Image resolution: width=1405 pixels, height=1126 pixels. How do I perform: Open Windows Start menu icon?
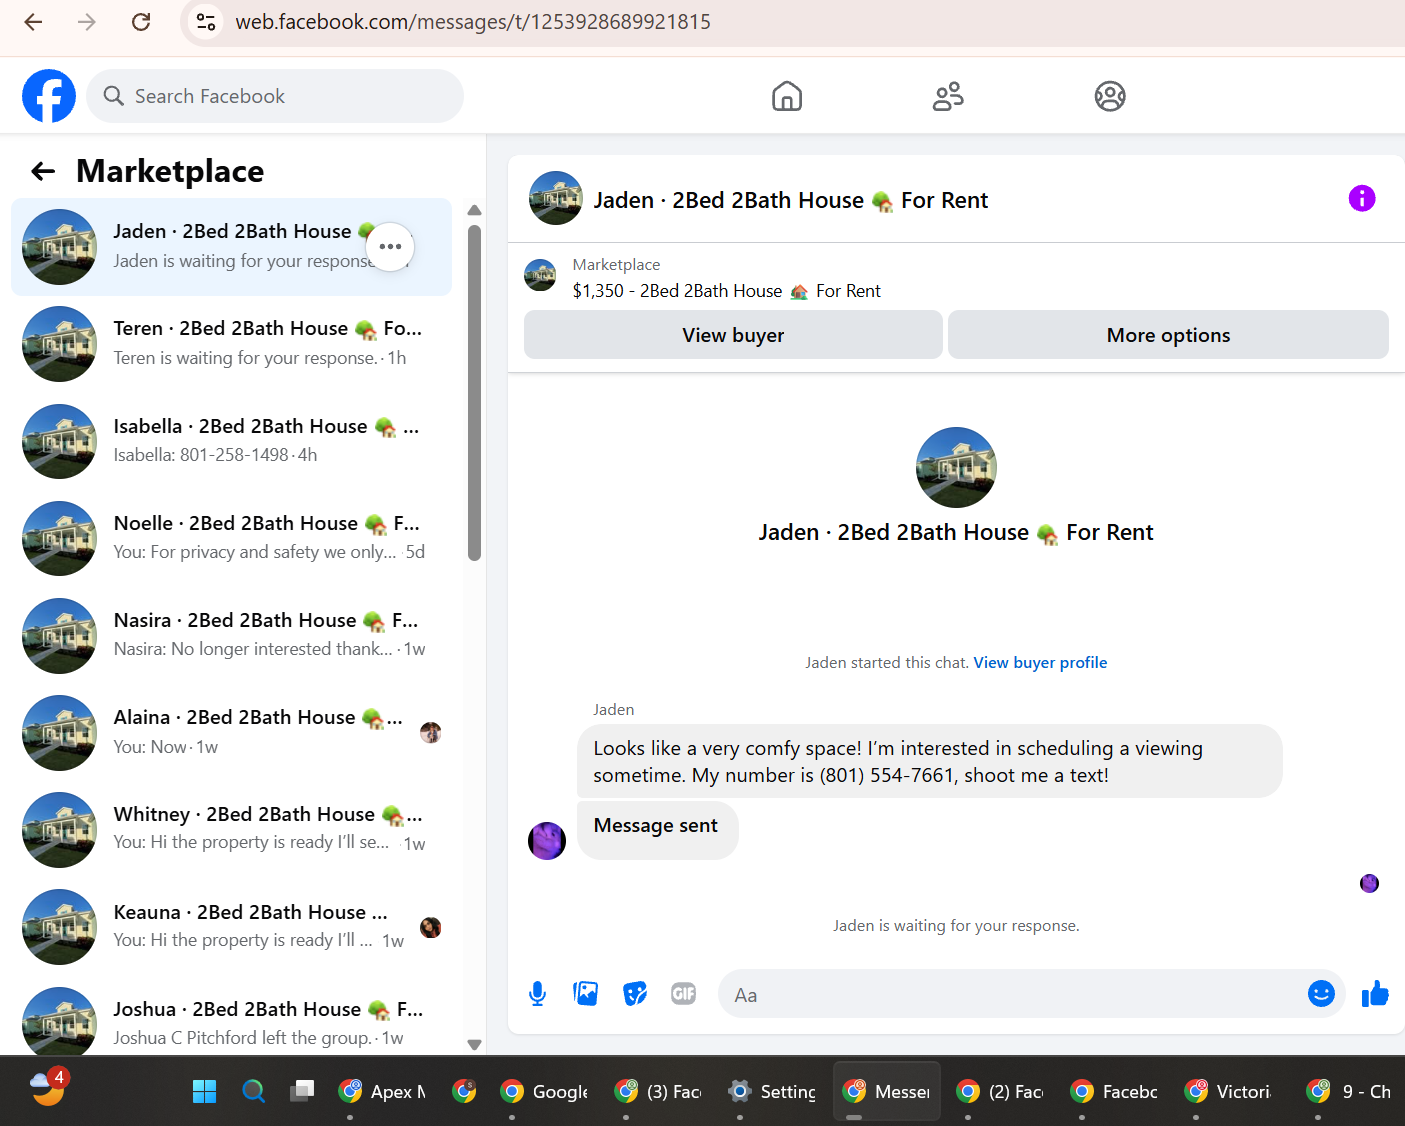[x=204, y=1091]
